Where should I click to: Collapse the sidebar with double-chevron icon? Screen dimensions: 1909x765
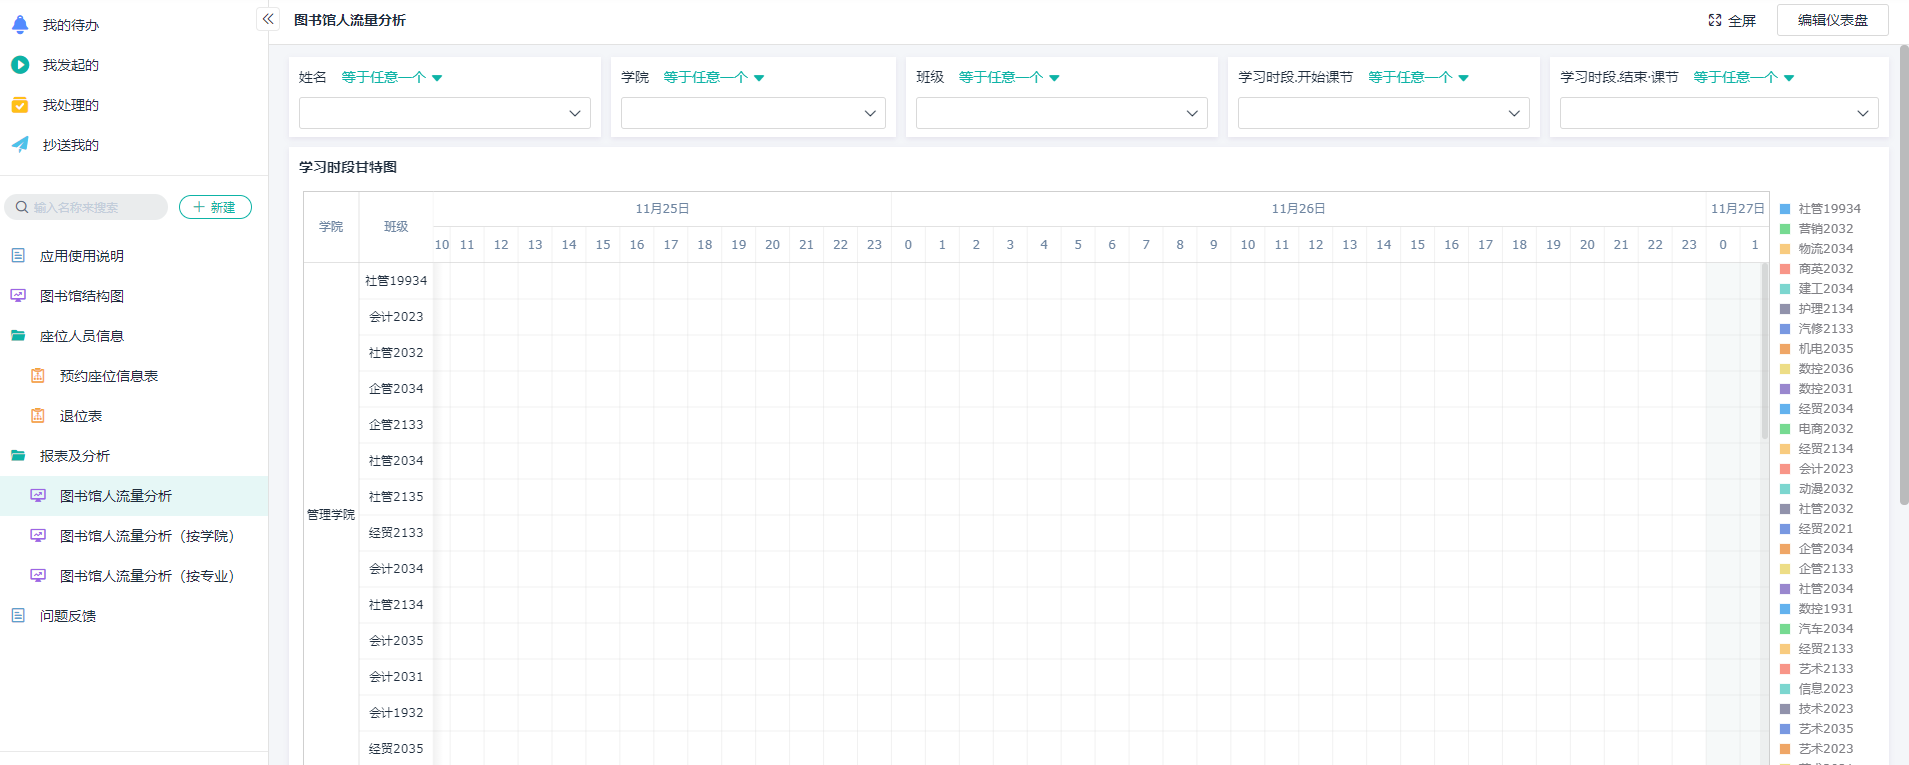point(267,19)
